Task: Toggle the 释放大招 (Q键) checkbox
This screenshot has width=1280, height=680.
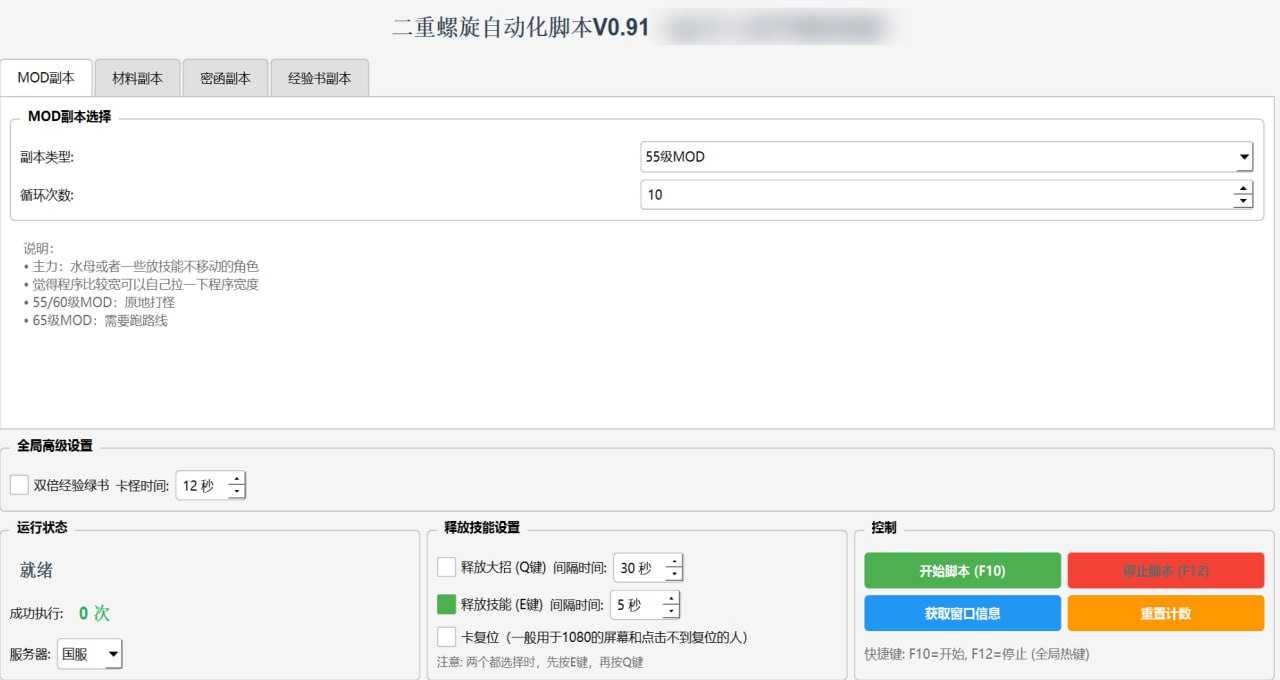Action: pyautogui.click(x=447, y=568)
